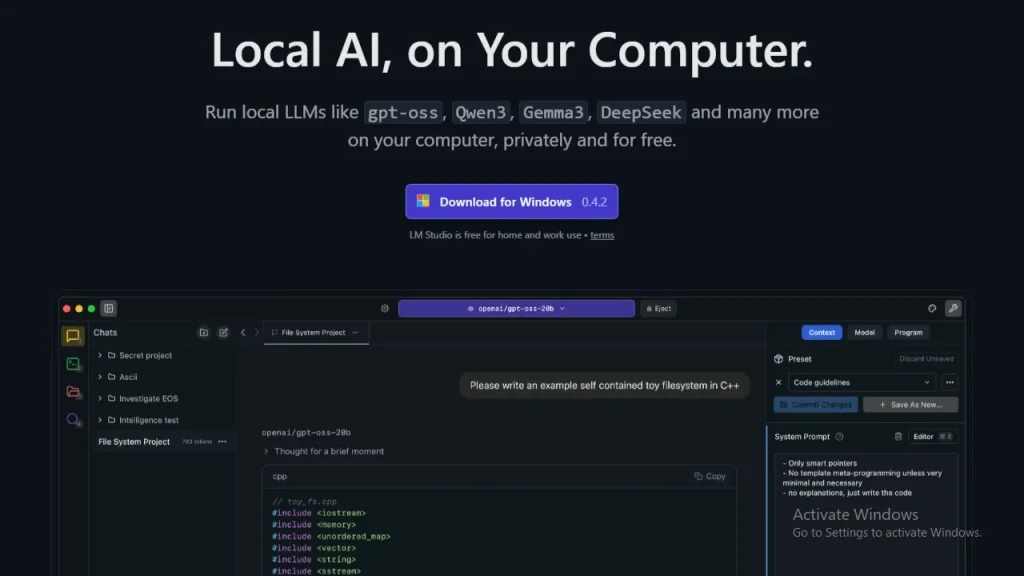Navigate forward with the right arrow
The image size is (1024, 576).
257,332
